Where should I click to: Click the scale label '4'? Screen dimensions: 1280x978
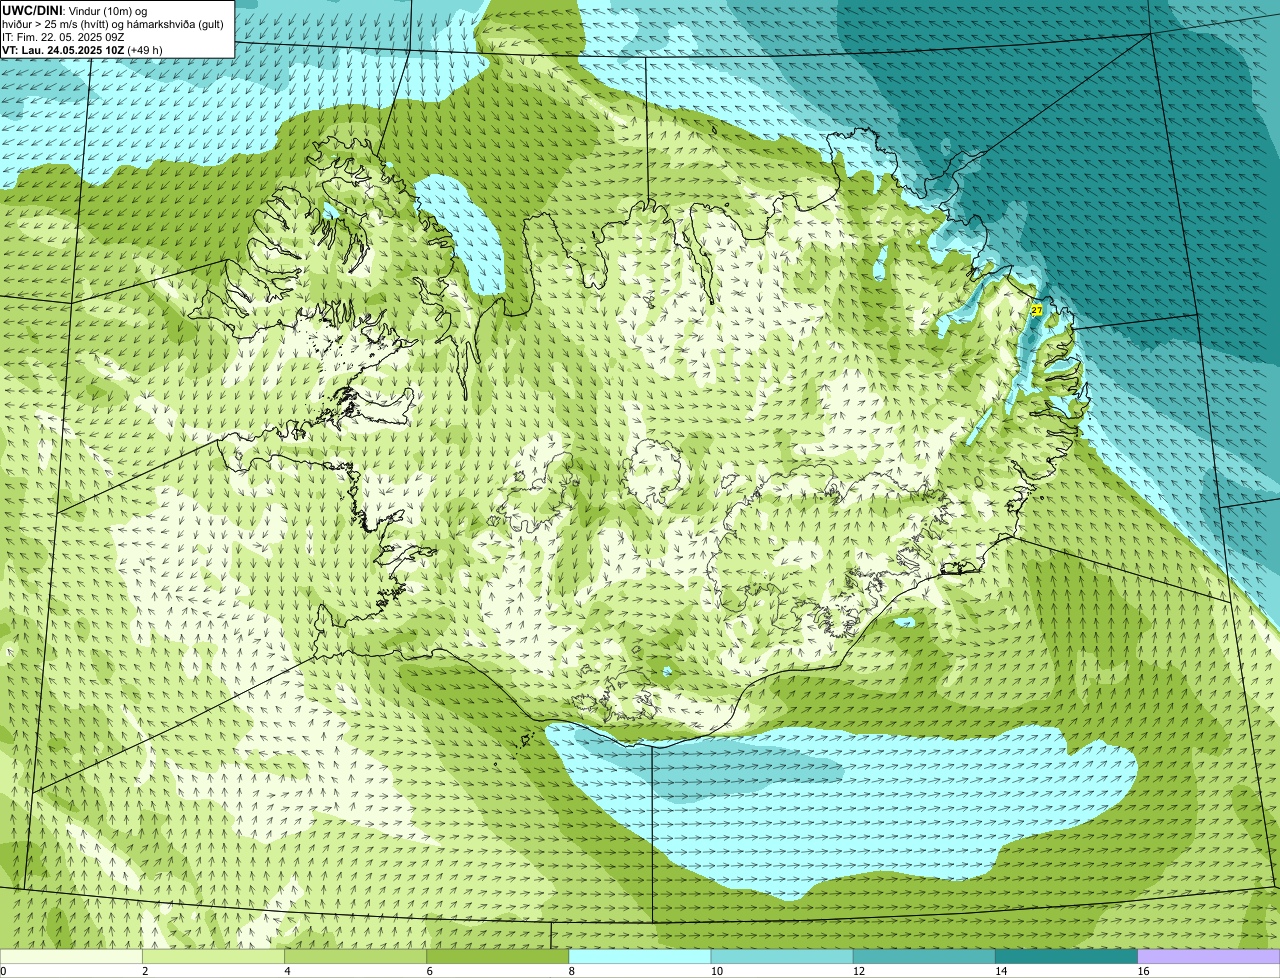point(287,971)
